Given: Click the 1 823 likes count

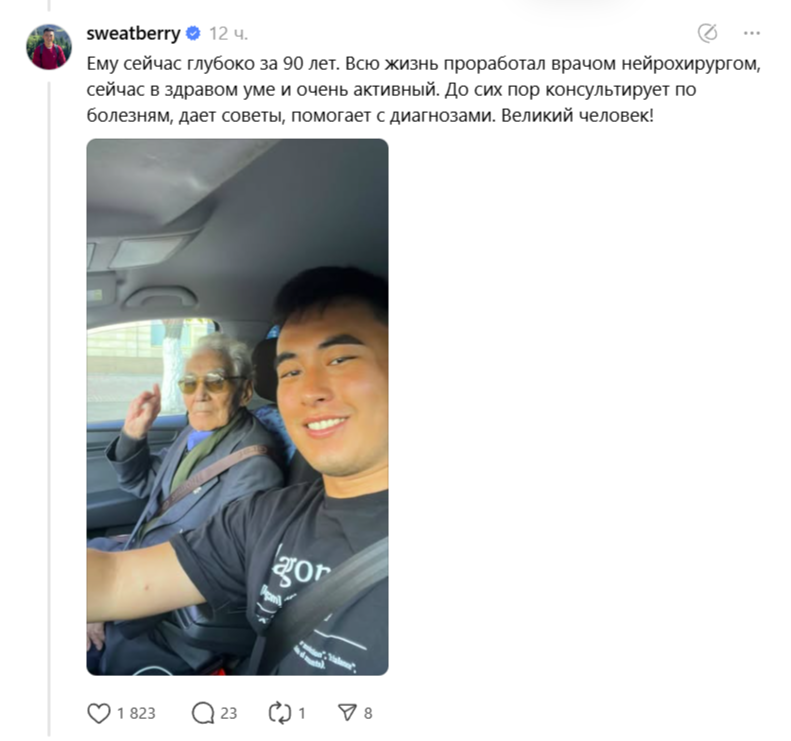Looking at the screenshot, I should pyautogui.click(x=136, y=713).
